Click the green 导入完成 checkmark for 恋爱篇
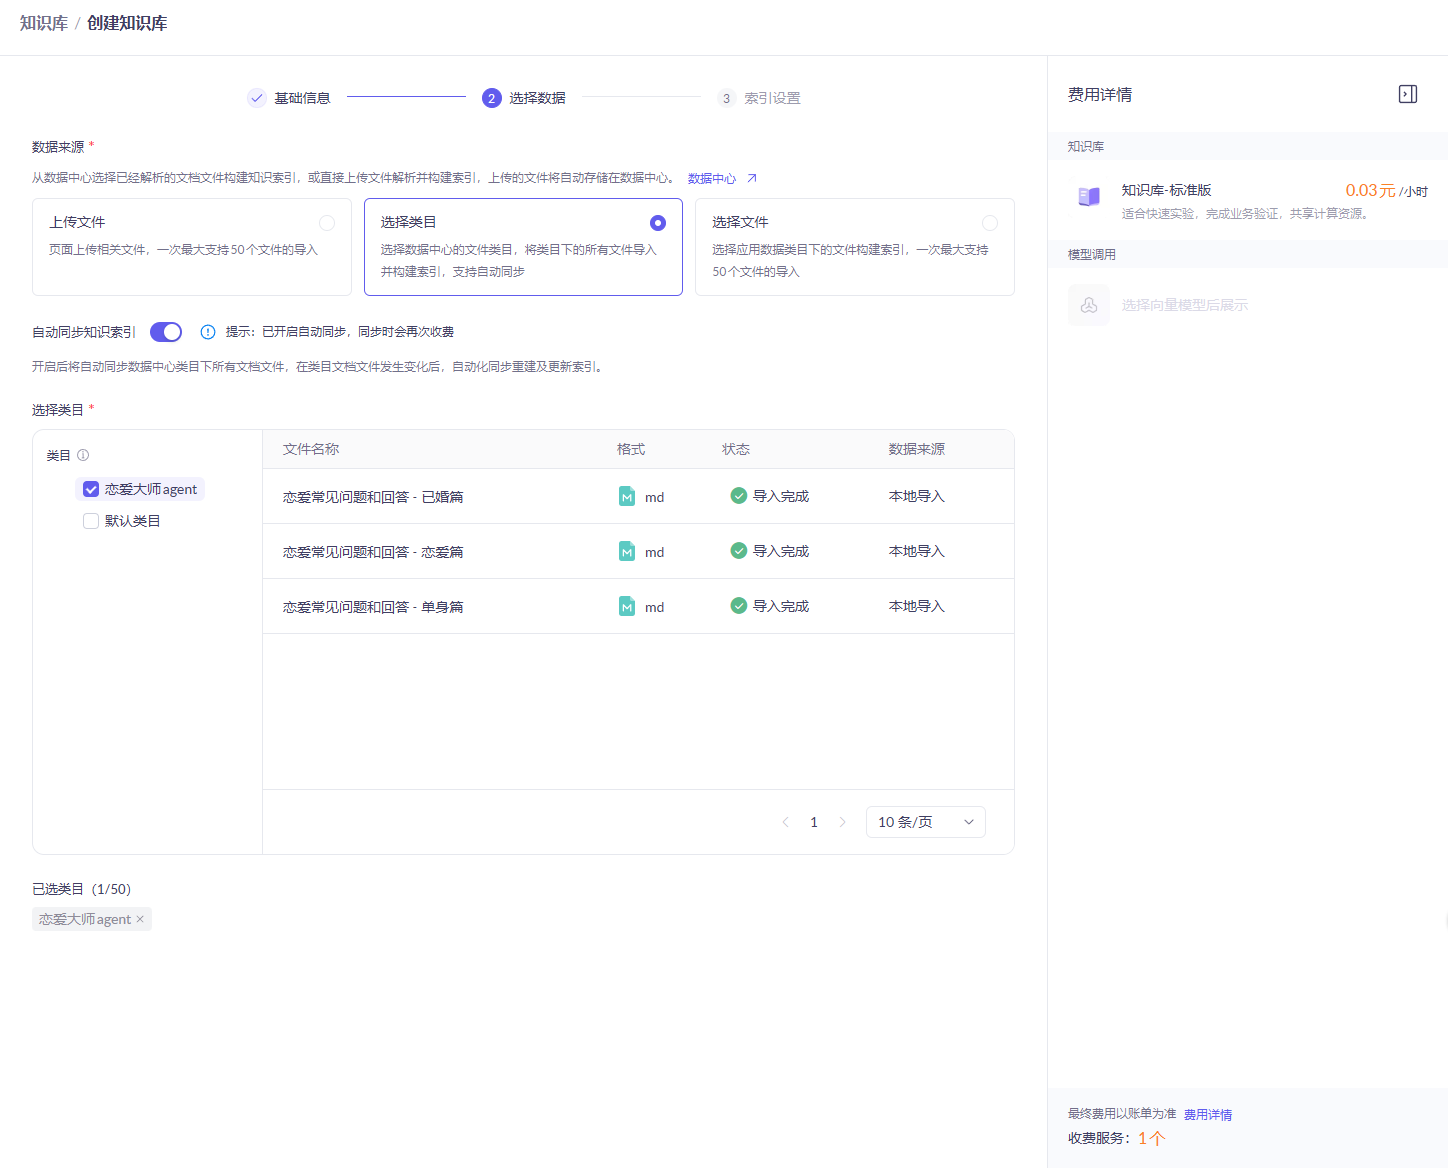The height and width of the screenshot is (1168, 1448). click(738, 551)
